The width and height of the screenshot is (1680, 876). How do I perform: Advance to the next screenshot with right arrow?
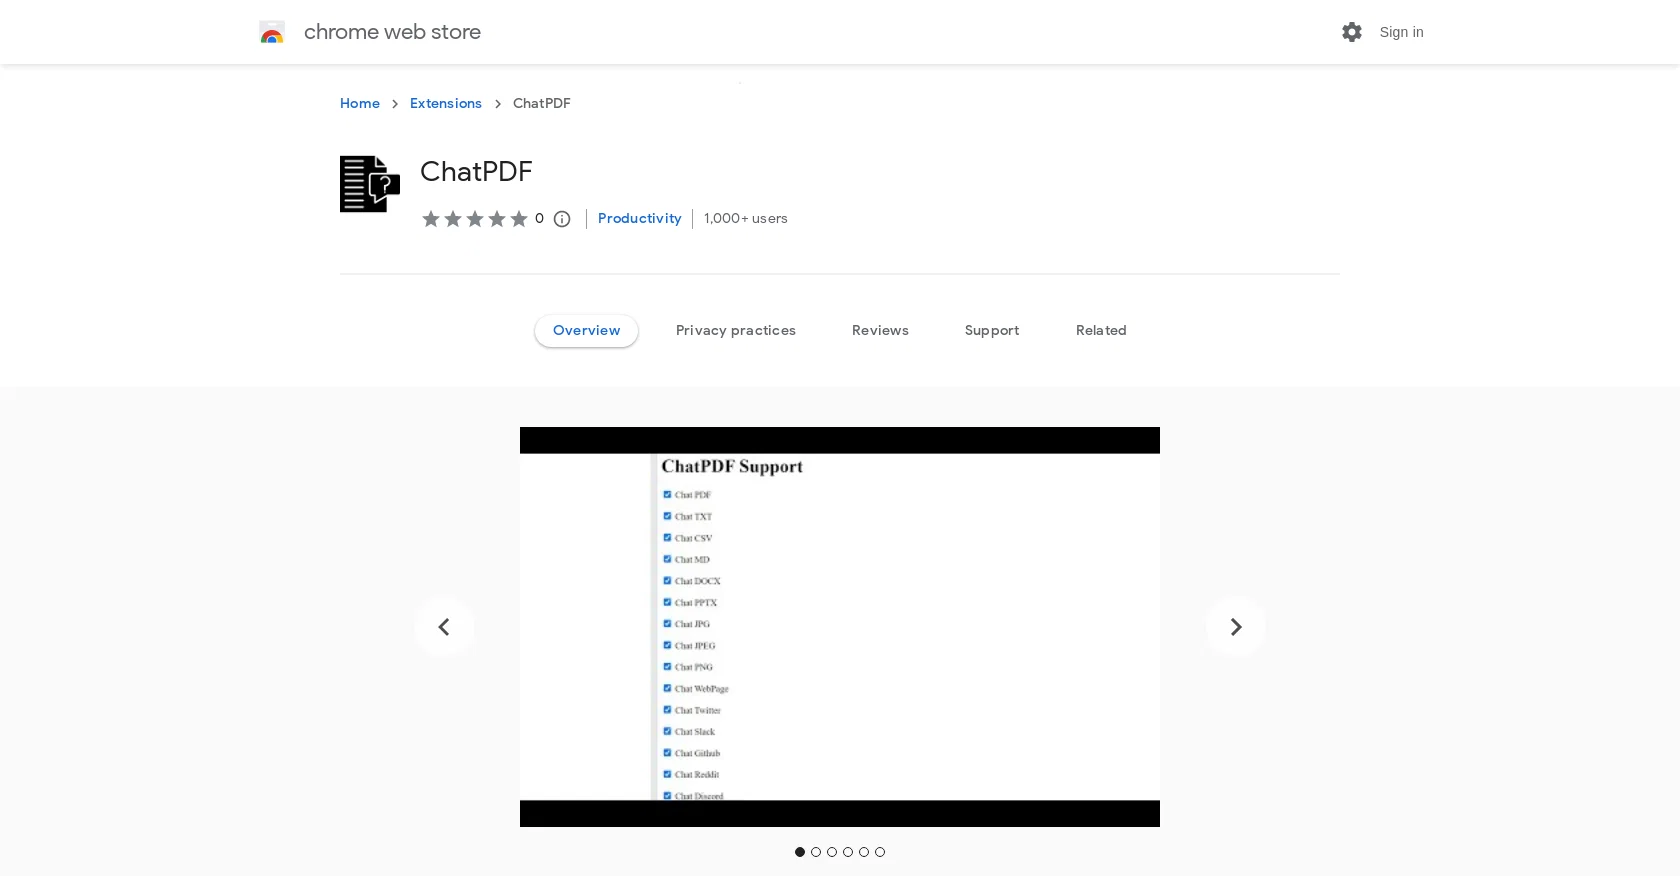tap(1236, 627)
